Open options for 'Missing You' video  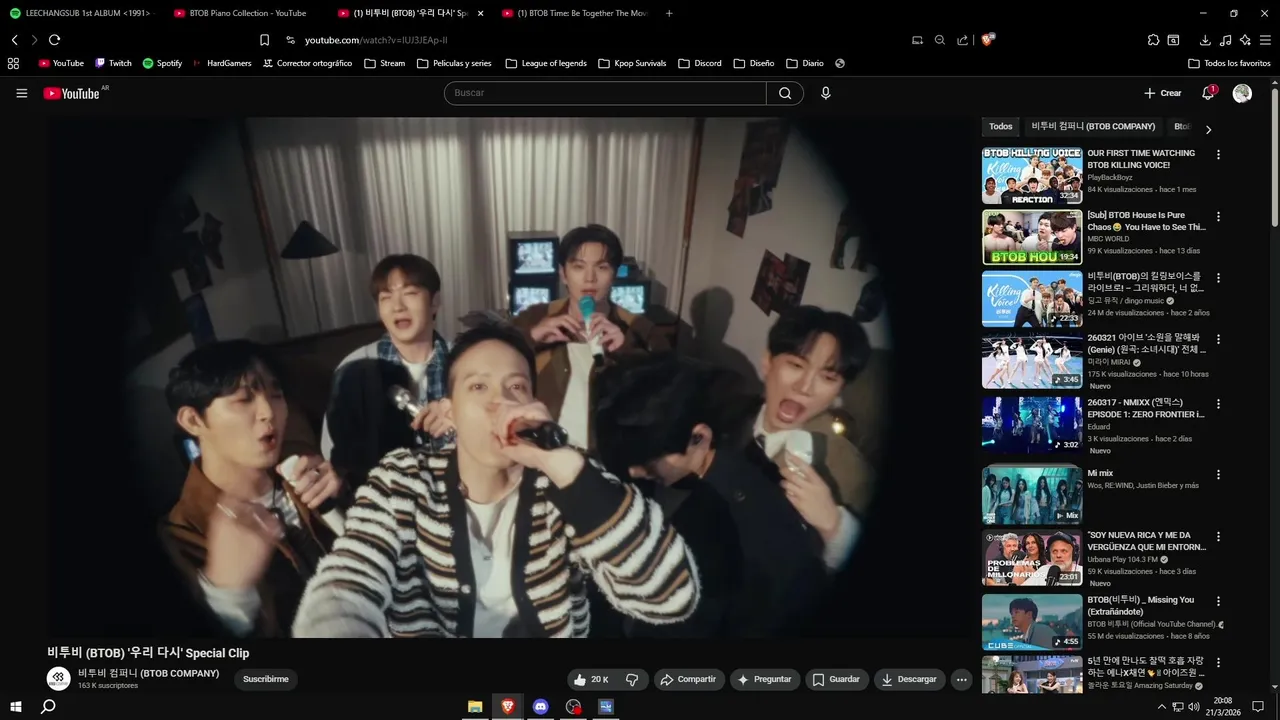pos(1218,602)
